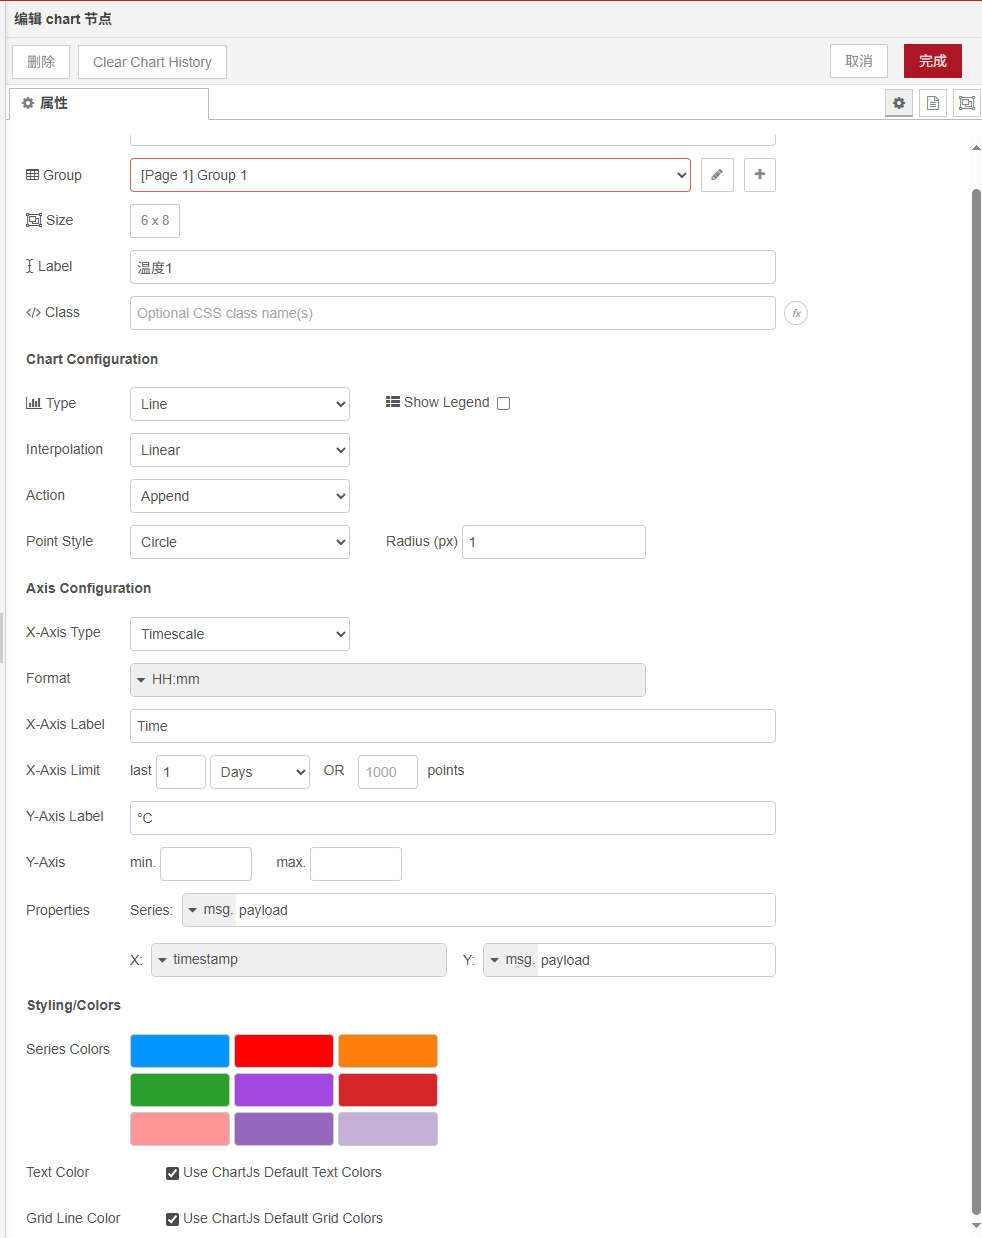Click the Y-Axis max input
This screenshot has height=1238, width=982.
click(x=356, y=864)
